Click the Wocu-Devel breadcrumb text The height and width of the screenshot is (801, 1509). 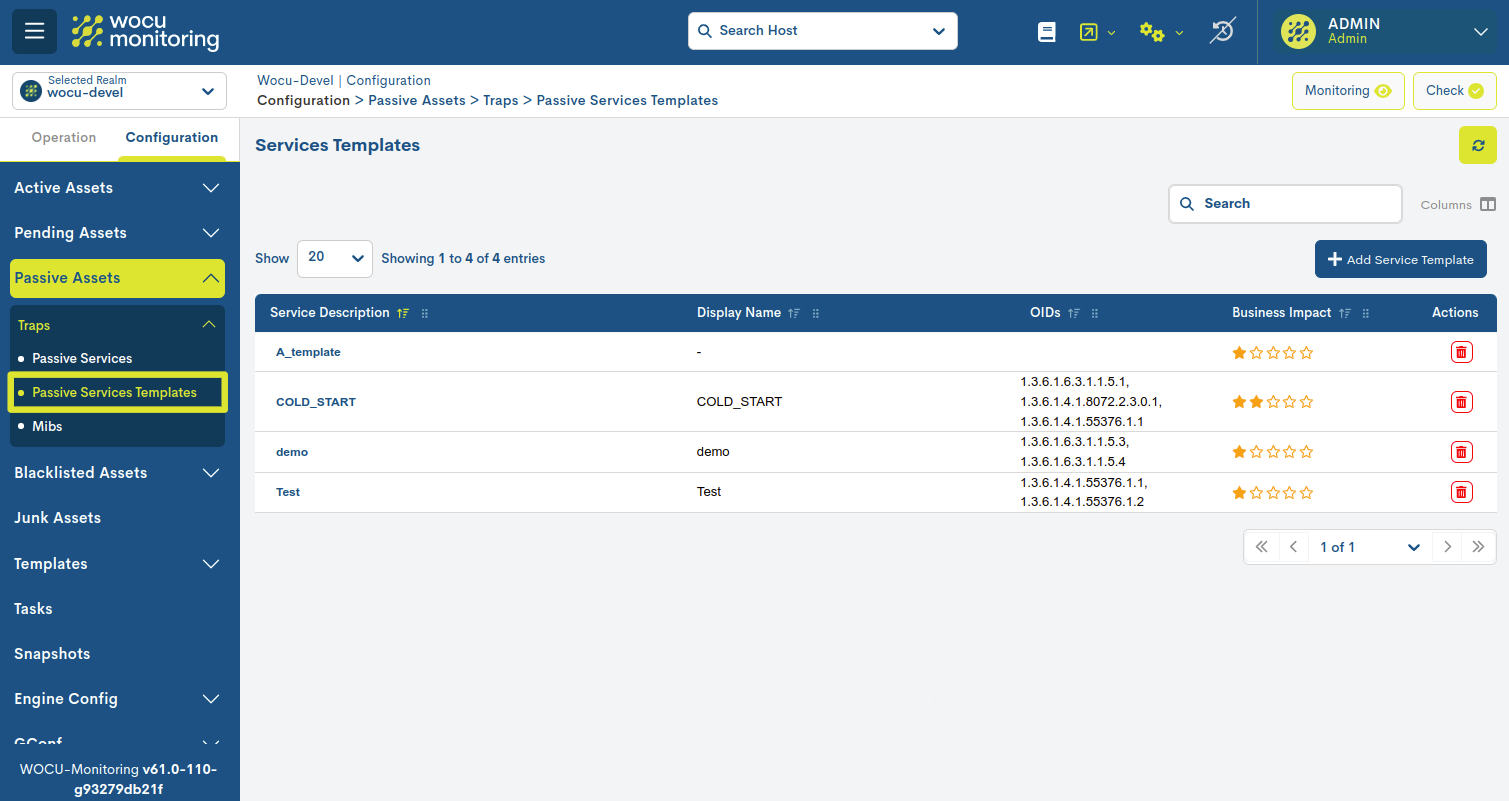tap(297, 81)
